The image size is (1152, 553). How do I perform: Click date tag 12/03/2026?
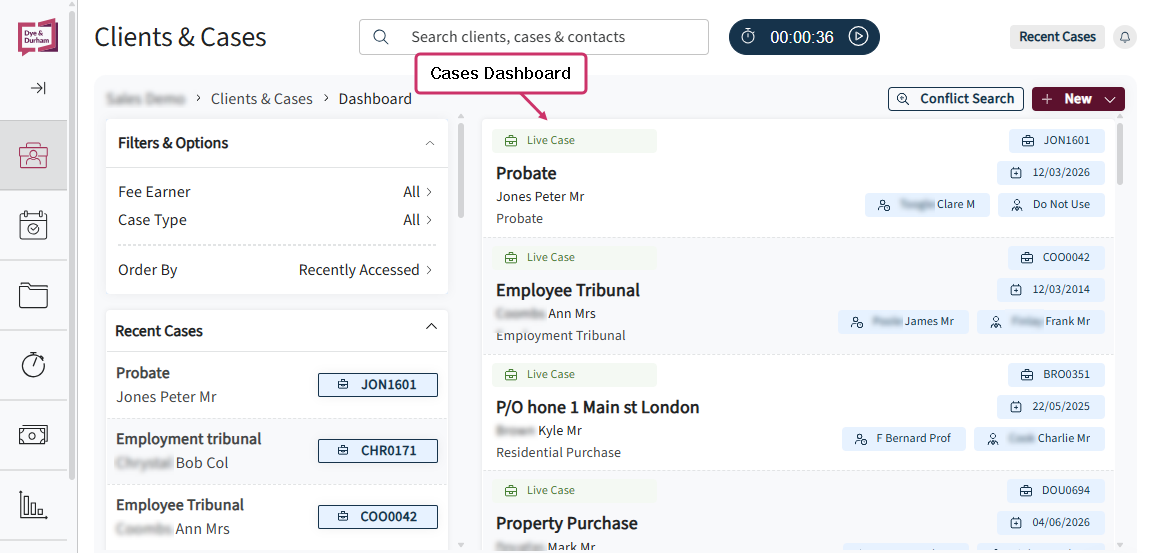(1051, 173)
